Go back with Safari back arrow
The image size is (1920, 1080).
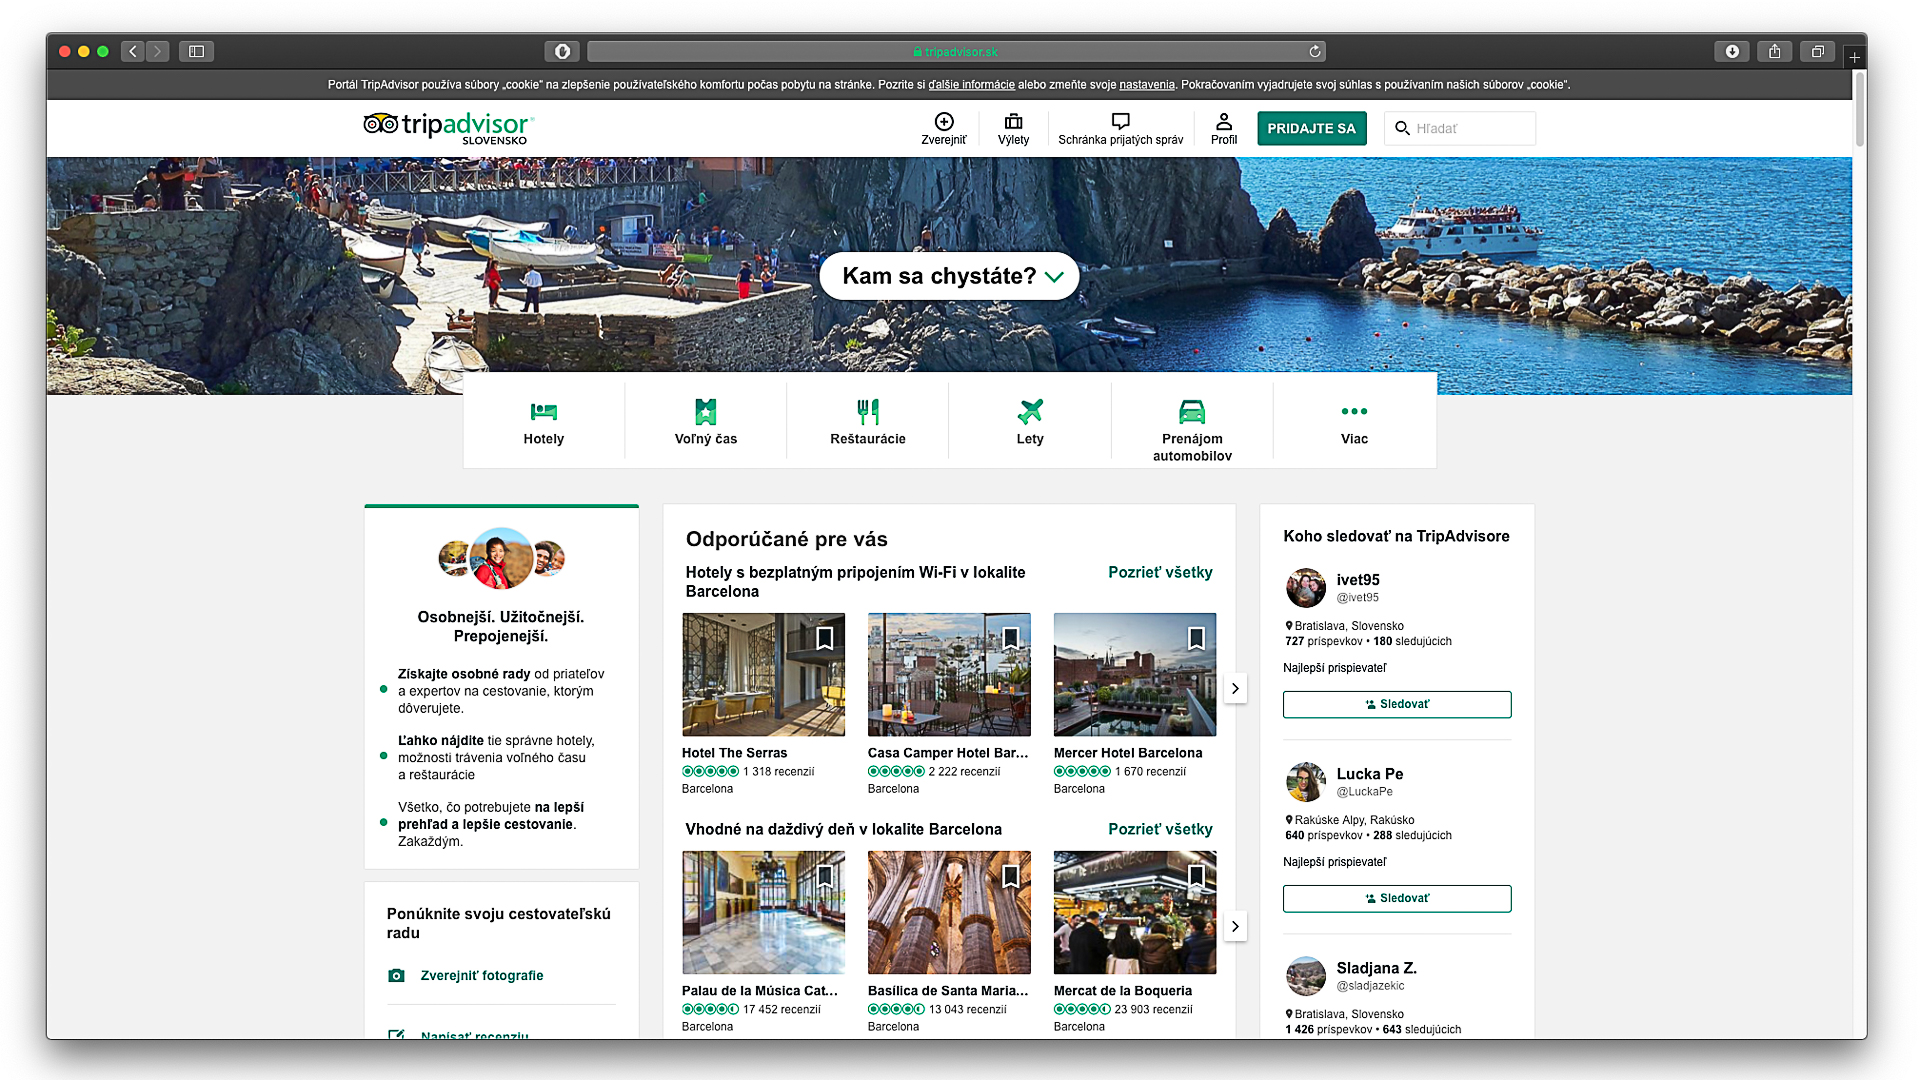pos(132,51)
